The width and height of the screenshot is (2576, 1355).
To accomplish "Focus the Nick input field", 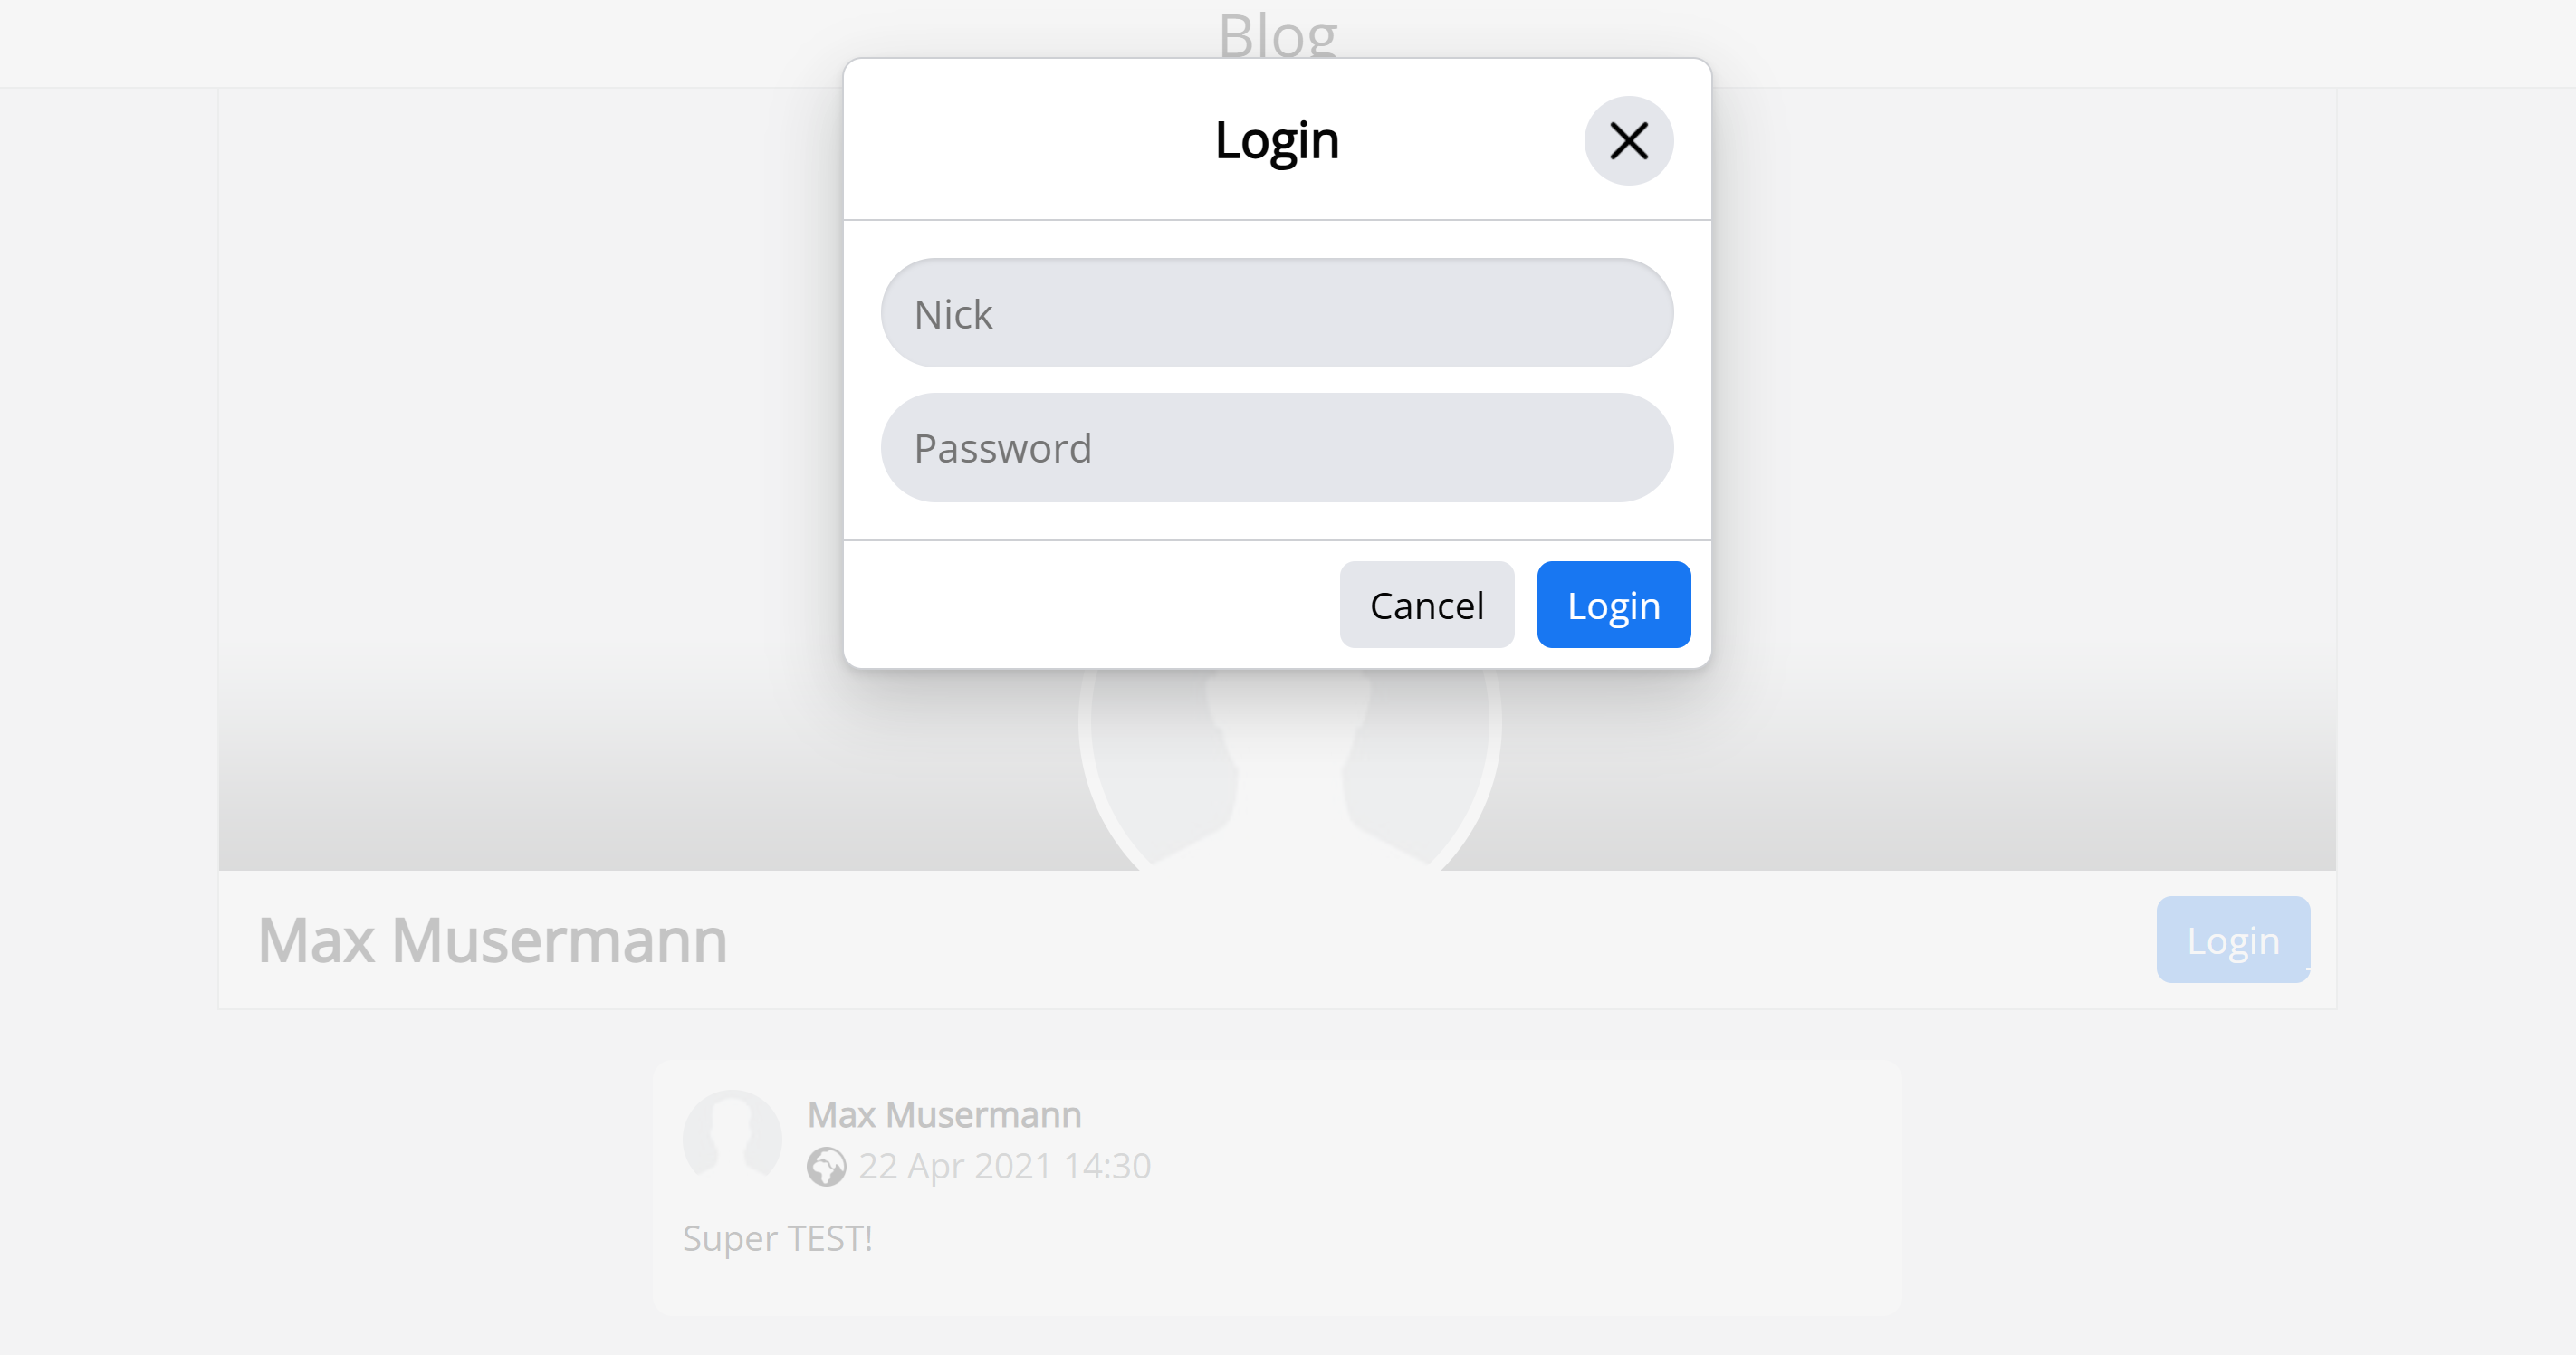I will pyautogui.click(x=1276, y=313).
